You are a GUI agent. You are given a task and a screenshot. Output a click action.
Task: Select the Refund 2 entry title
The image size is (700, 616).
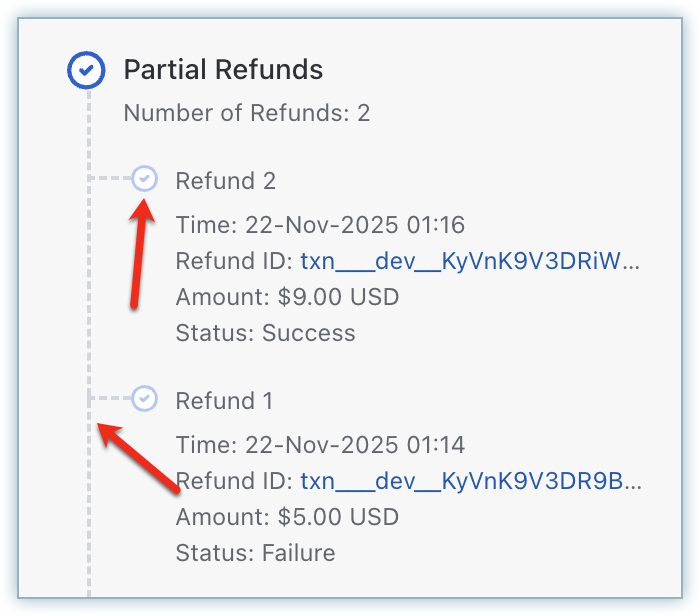click(225, 181)
